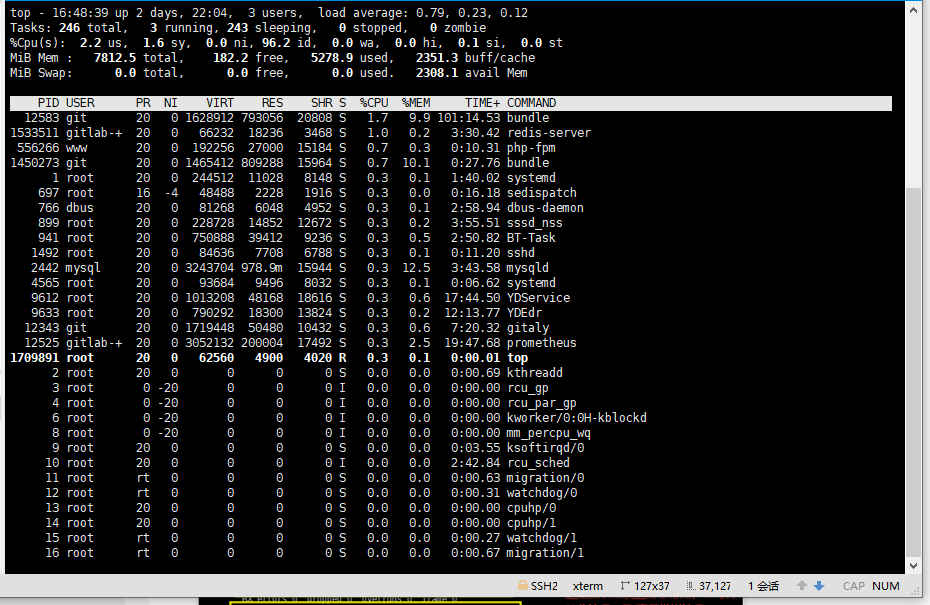Click the scrollbar up arrow

tap(913, 9)
